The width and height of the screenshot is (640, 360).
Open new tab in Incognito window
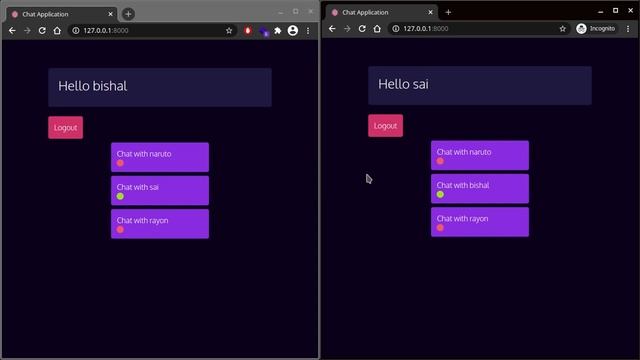coord(448,12)
